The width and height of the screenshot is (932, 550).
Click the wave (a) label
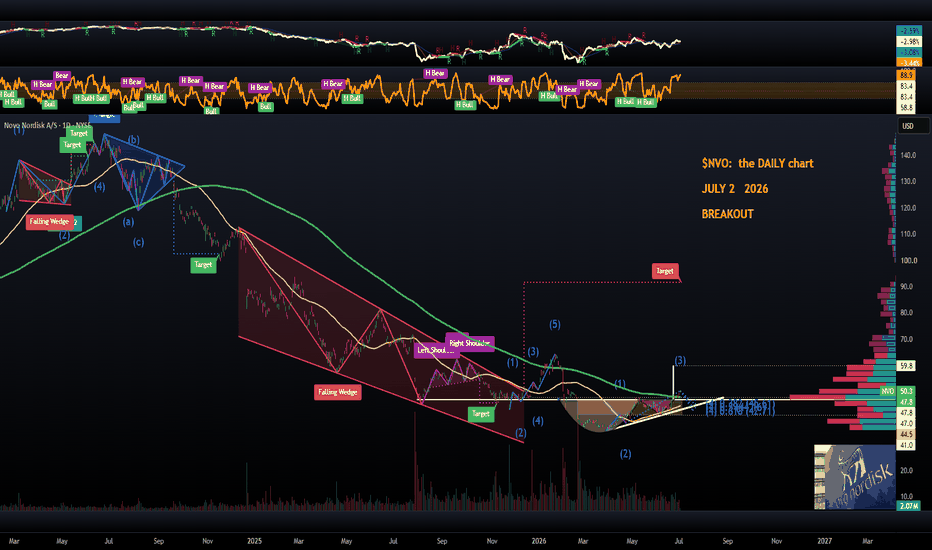[x=128, y=222]
